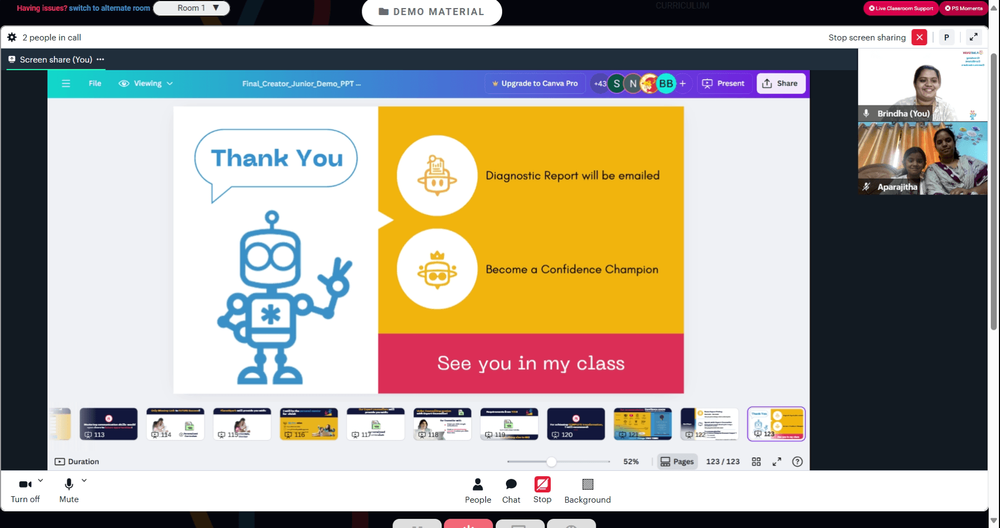Click Live Classroom Support button
This screenshot has width=1000, height=528.
pyautogui.click(x=901, y=8)
